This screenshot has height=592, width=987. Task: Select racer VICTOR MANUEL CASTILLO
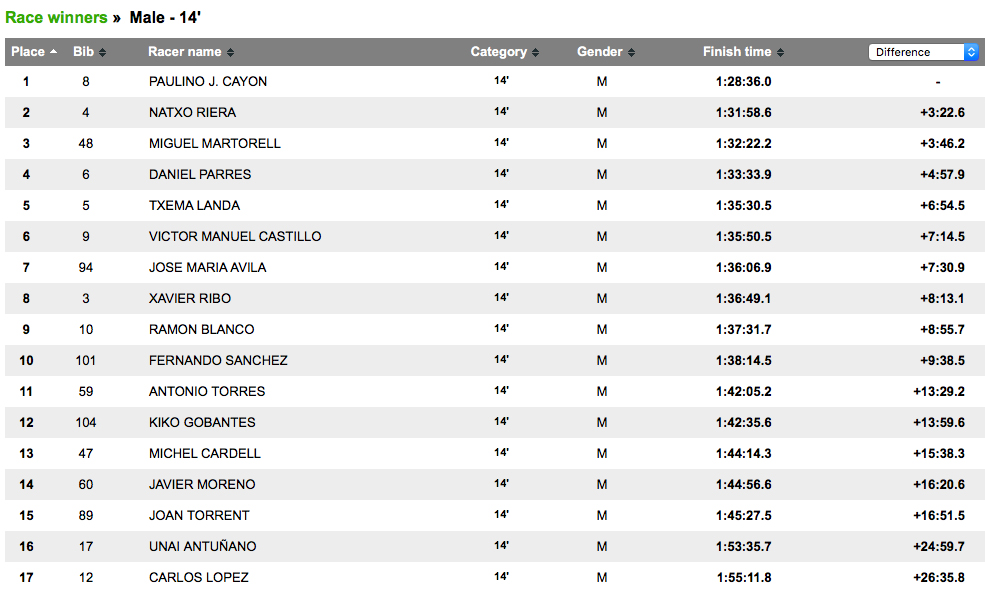tap(235, 236)
